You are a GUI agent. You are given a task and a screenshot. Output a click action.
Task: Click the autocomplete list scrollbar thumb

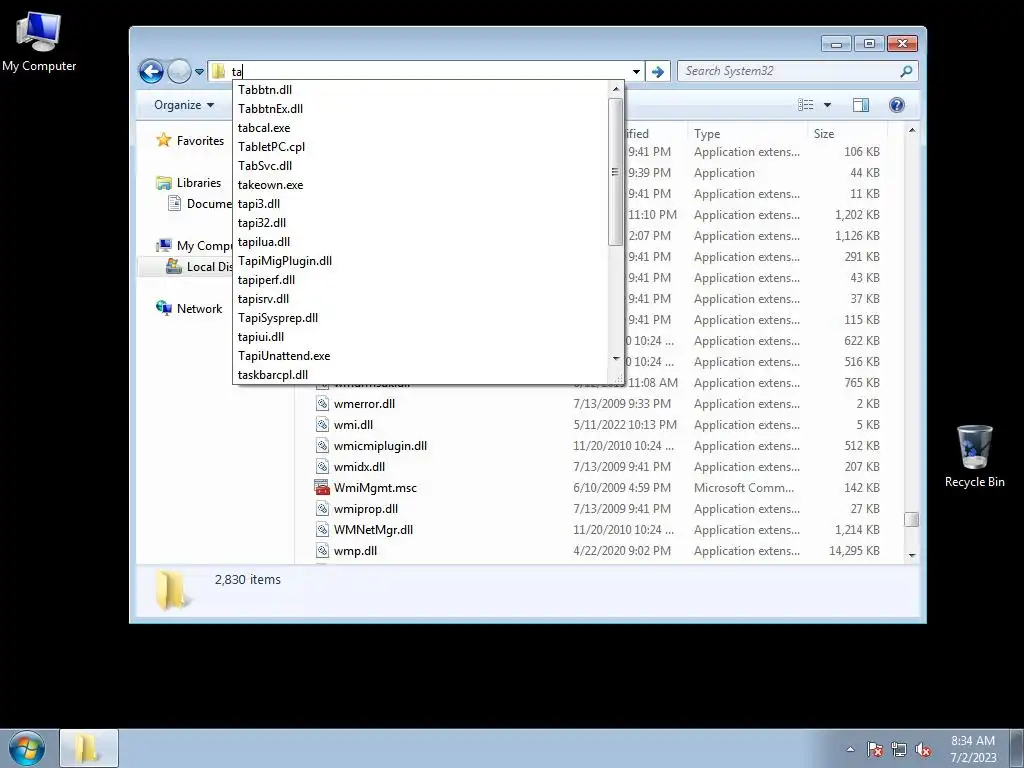pyautogui.click(x=615, y=172)
